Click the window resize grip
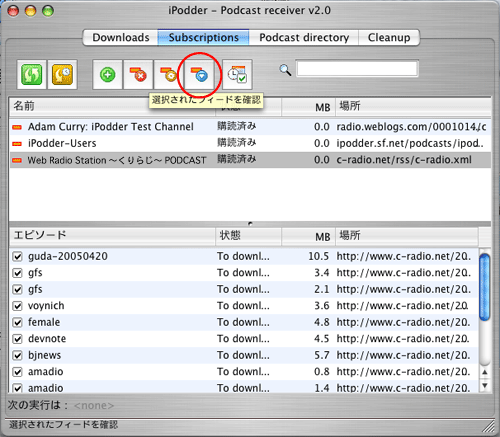Image resolution: width=500 pixels, height=437 pixels. click(488, 427)
